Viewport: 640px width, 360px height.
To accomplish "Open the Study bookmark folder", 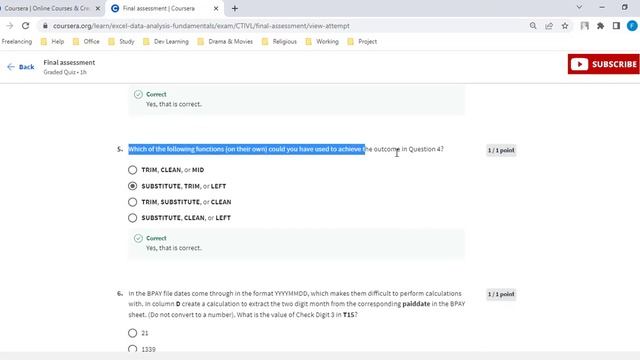I will pyautogui.click(x=121, y=42).
